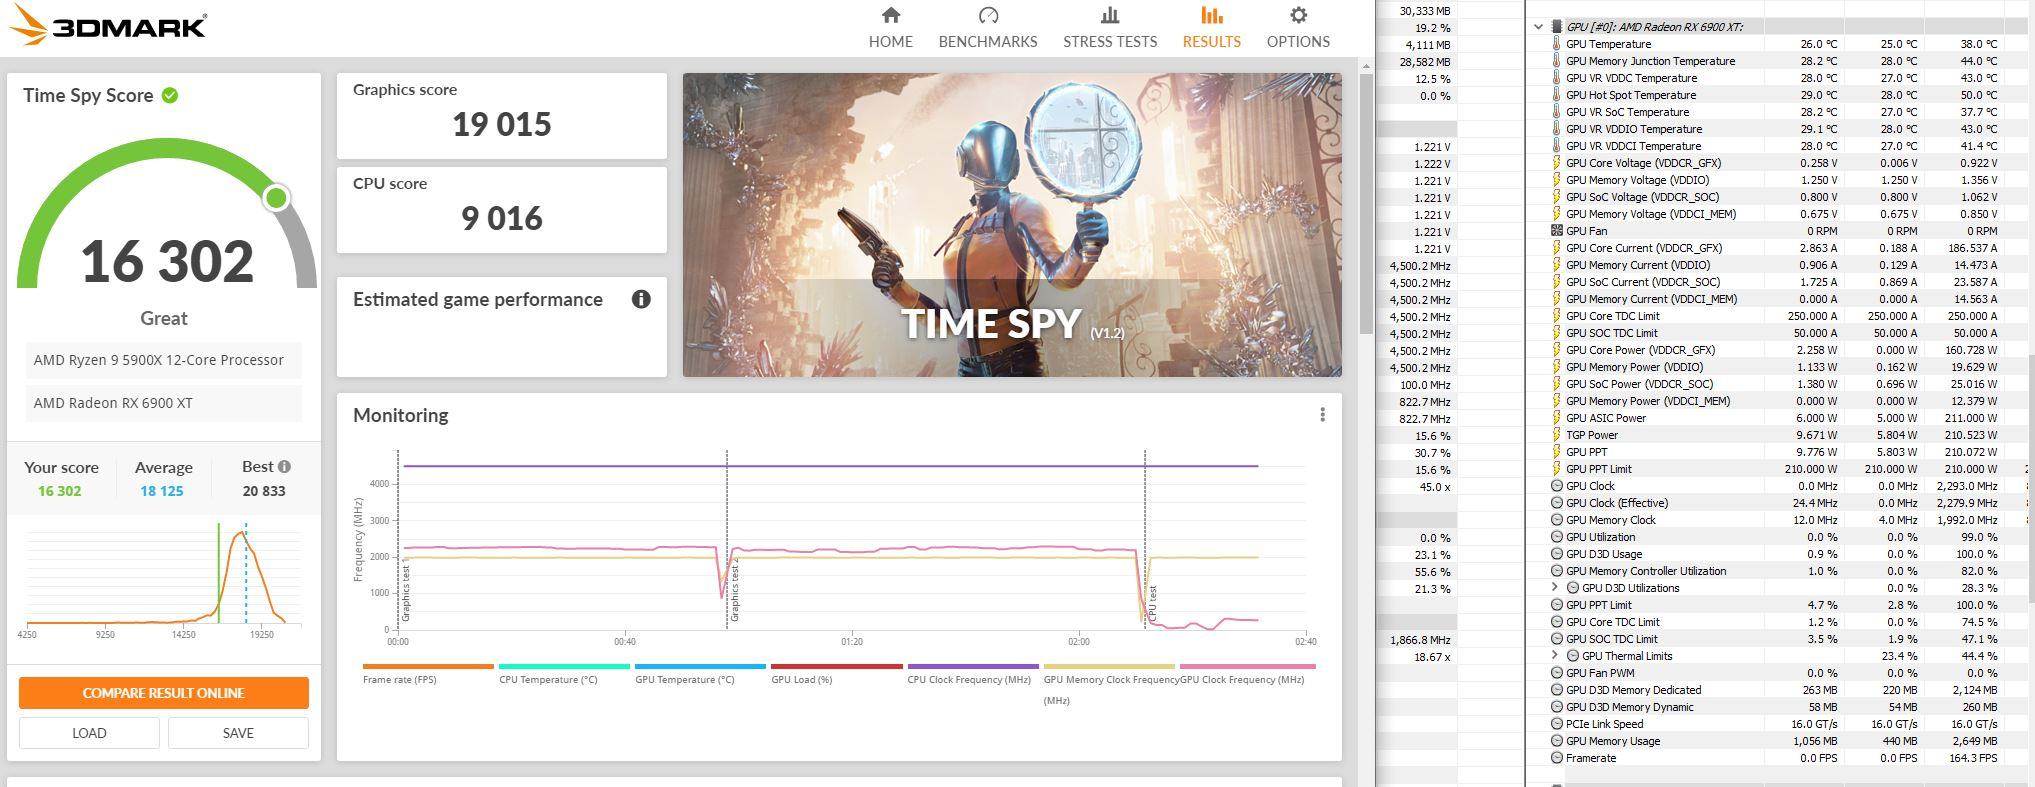Click the info icon next to Best score
2035x787 pixels.
[x=284, y=466]
